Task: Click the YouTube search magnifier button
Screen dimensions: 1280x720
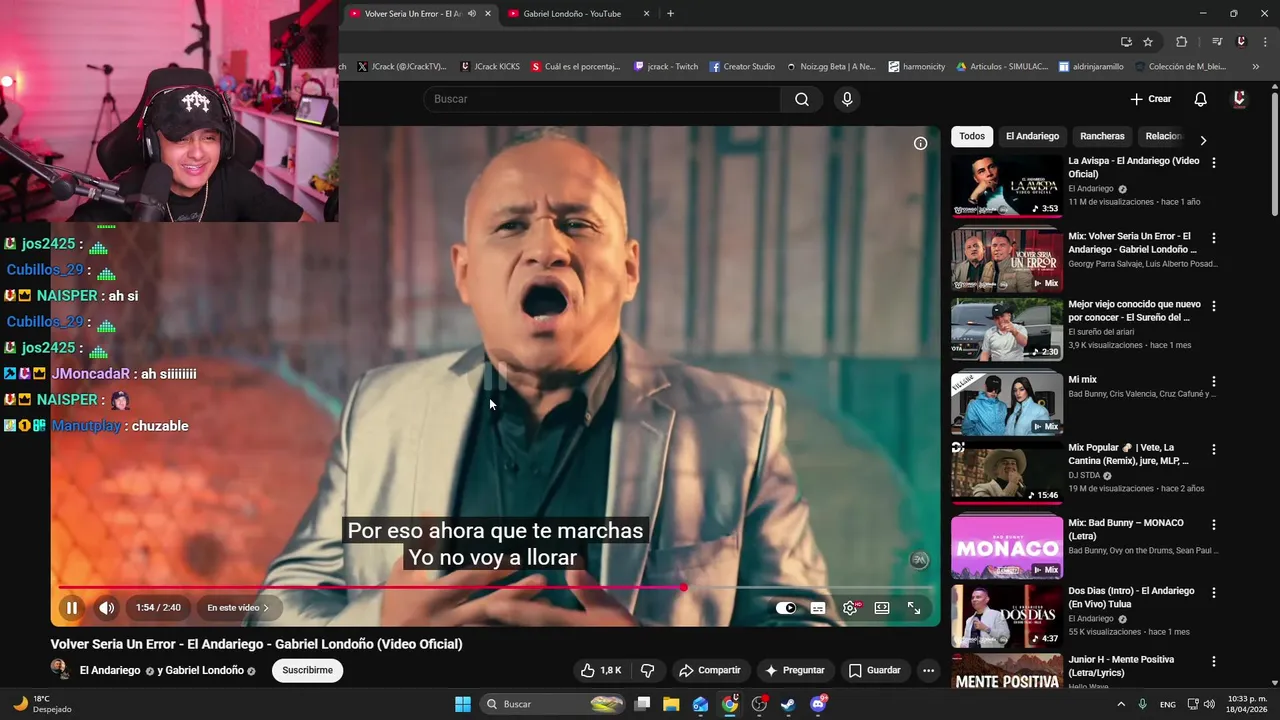Action: point(802,99)
